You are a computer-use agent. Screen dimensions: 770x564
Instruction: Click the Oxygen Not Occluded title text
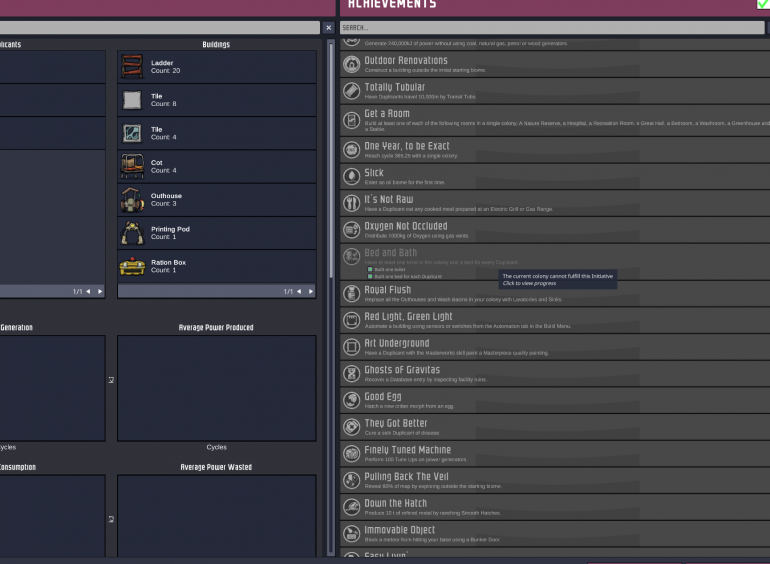(406, 226)
